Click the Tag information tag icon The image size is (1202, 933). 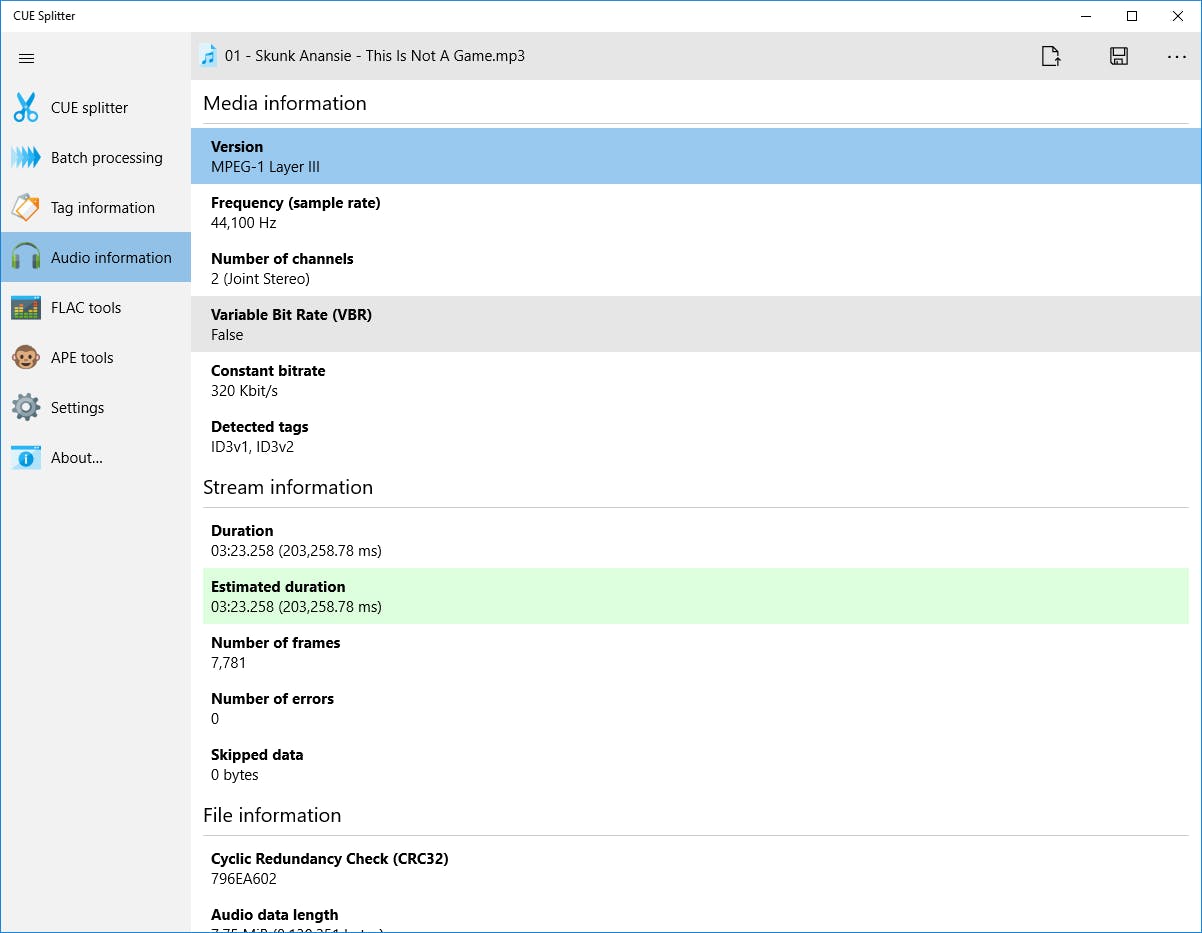pos(26,208)
